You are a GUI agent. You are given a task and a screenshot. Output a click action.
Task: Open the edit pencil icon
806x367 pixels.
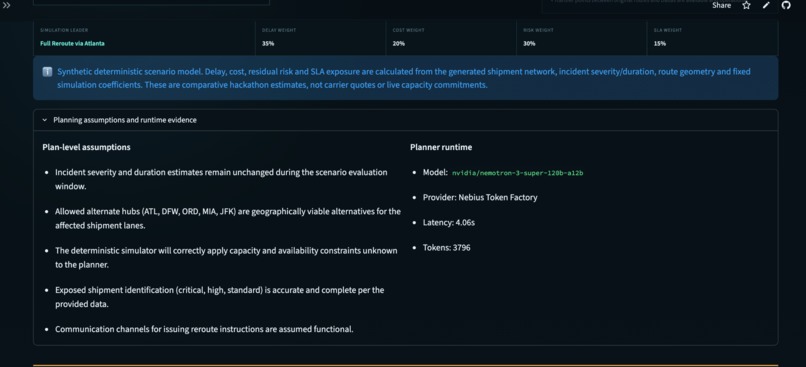pos(766,5)
